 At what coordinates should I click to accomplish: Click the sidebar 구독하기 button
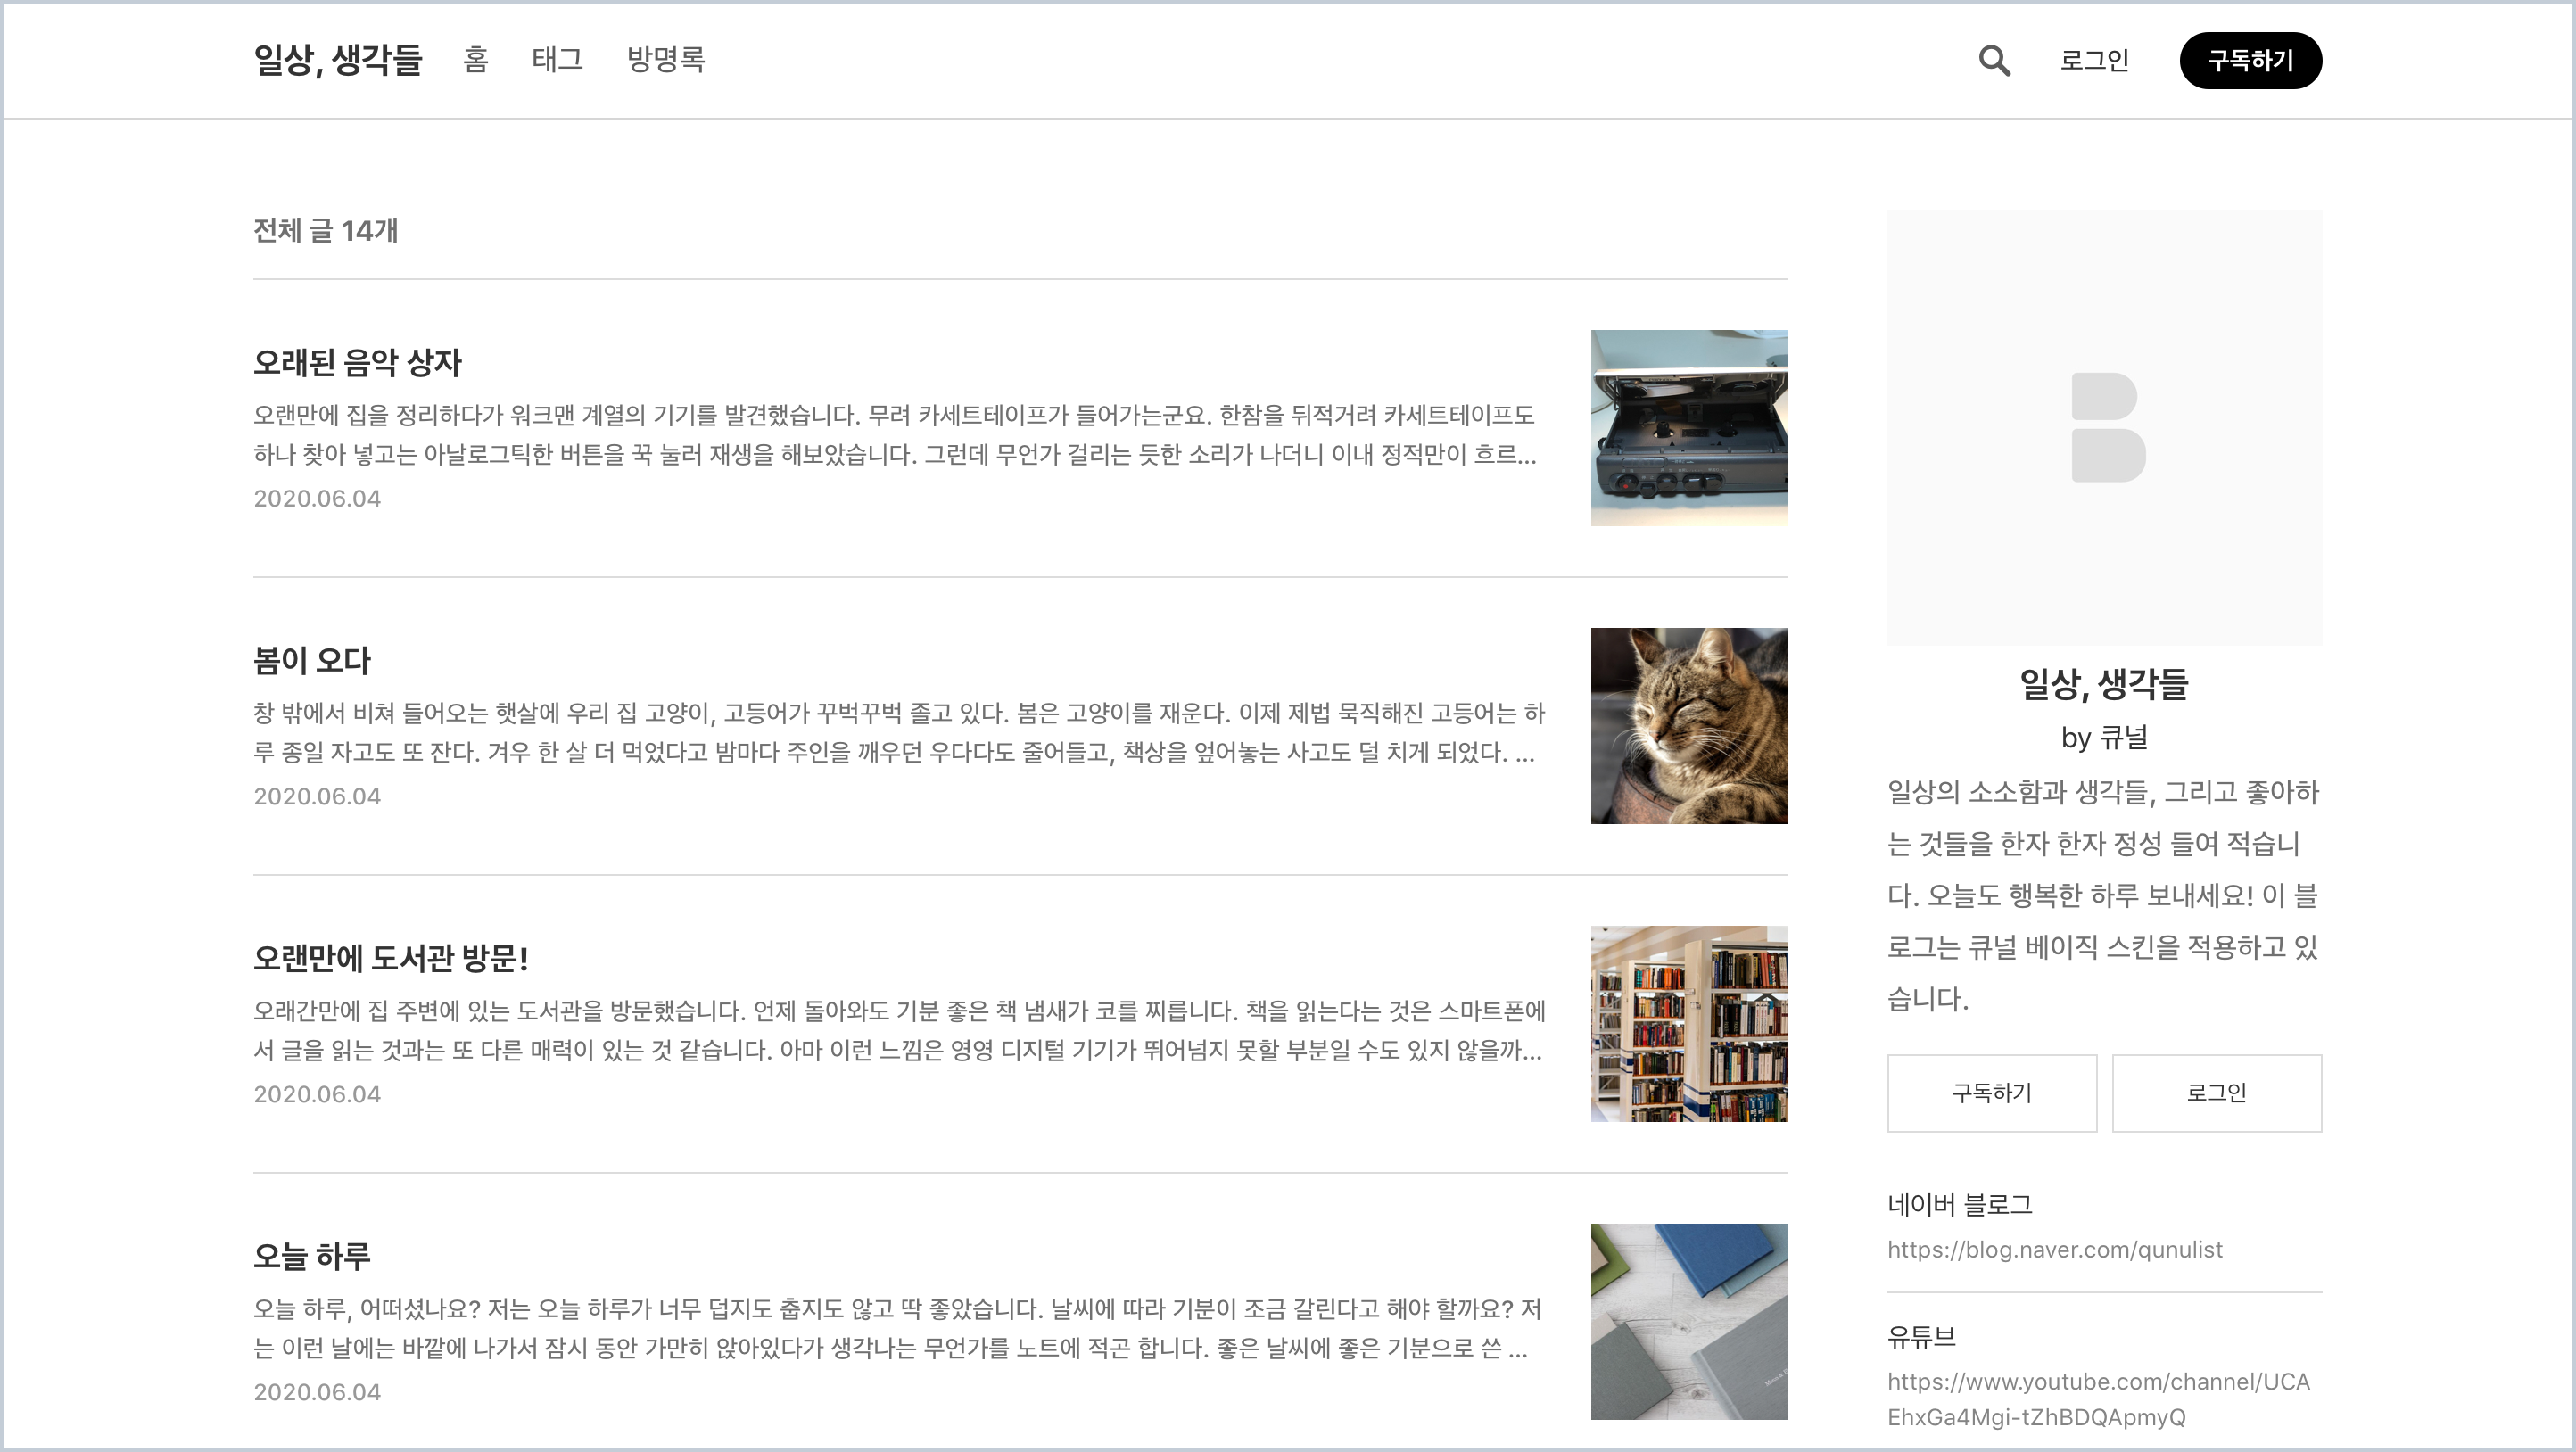click(1992, 1092)
